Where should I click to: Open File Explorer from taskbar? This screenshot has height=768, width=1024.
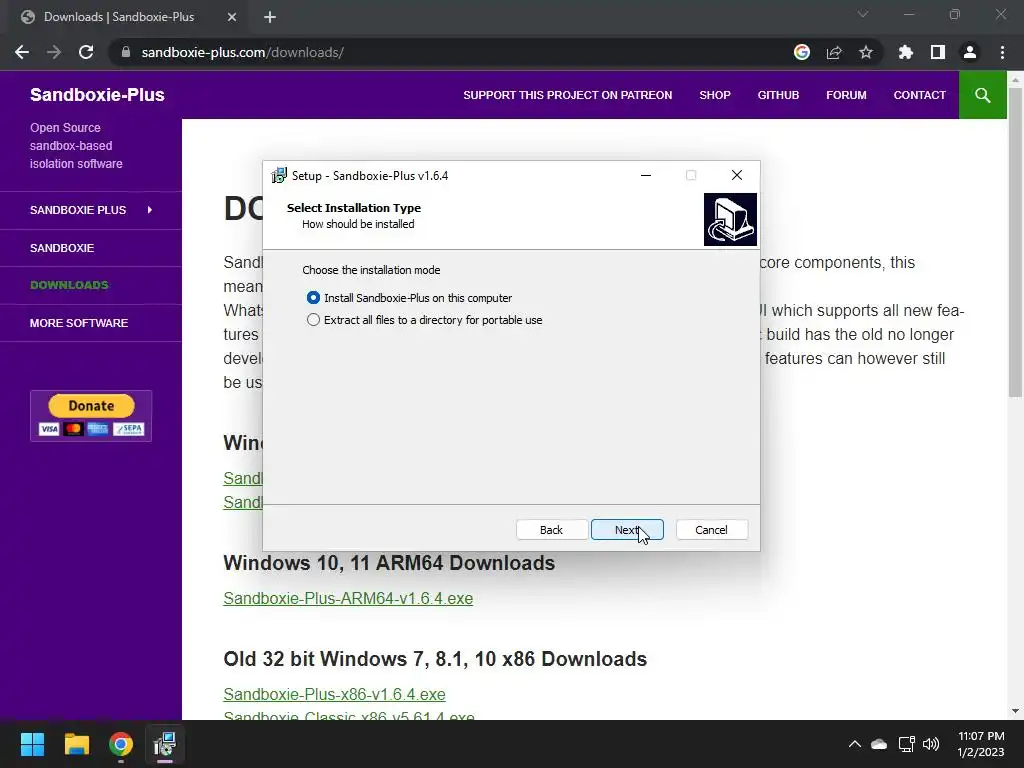(76, 744)
